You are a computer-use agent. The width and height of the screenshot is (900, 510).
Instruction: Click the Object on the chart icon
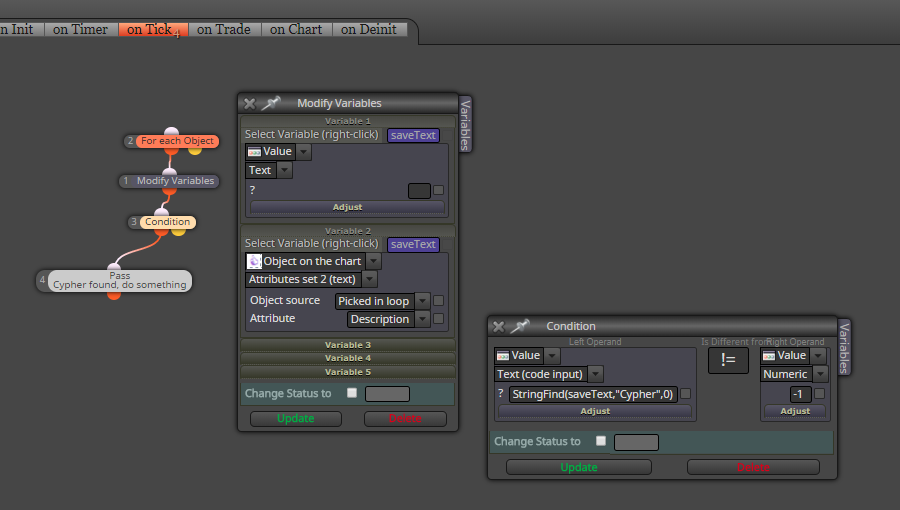click(254, 262)
